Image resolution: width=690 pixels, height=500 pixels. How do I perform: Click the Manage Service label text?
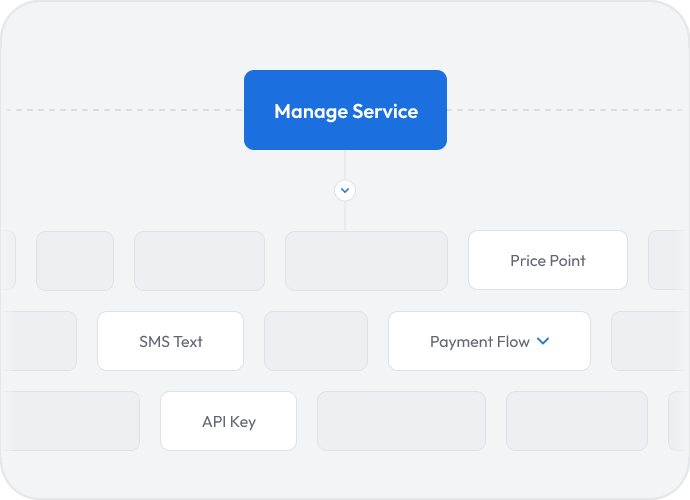[346, 111]
